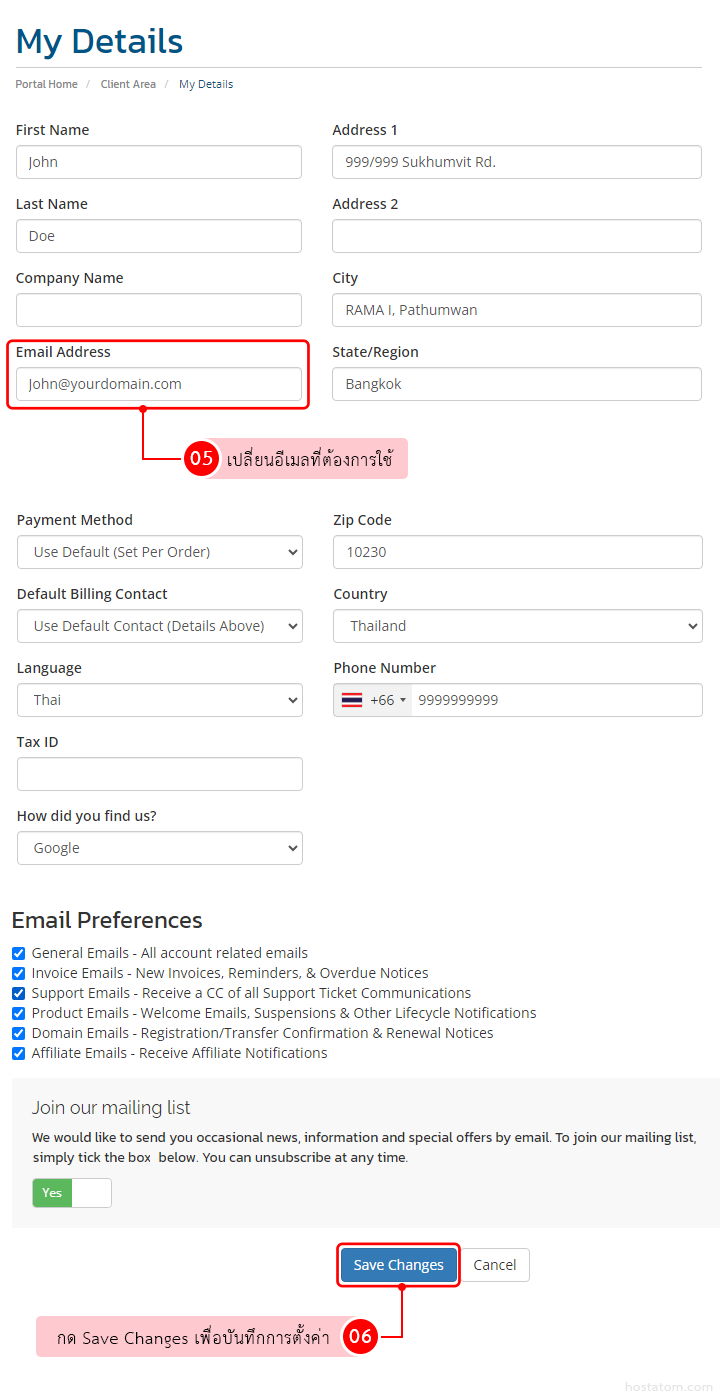This screenshot has height=1398, width=720.
Task: Disable Affiliate Emails notifications
Action: 18,1053
